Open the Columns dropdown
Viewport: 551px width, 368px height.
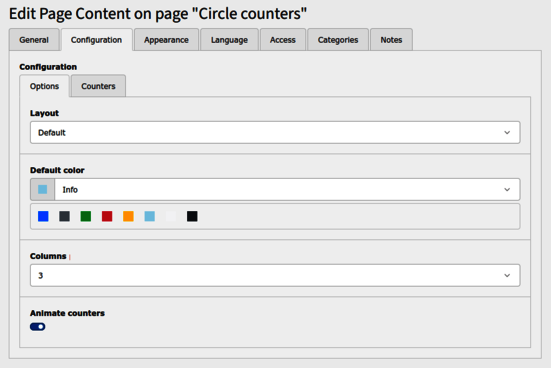(275, 275)
